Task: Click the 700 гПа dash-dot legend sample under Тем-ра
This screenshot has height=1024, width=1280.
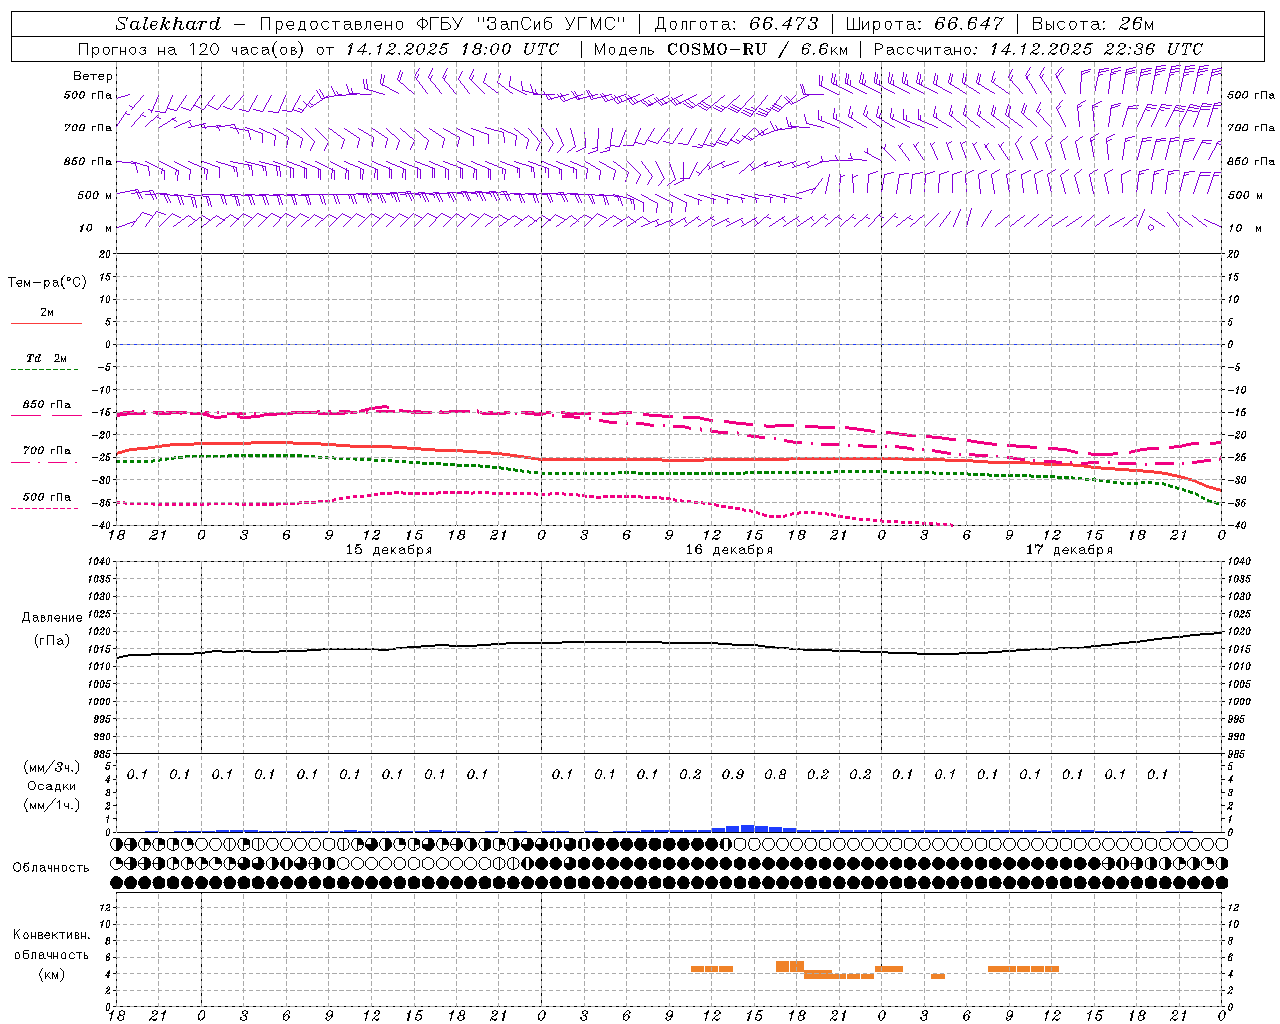Action: tap(44, 462)
